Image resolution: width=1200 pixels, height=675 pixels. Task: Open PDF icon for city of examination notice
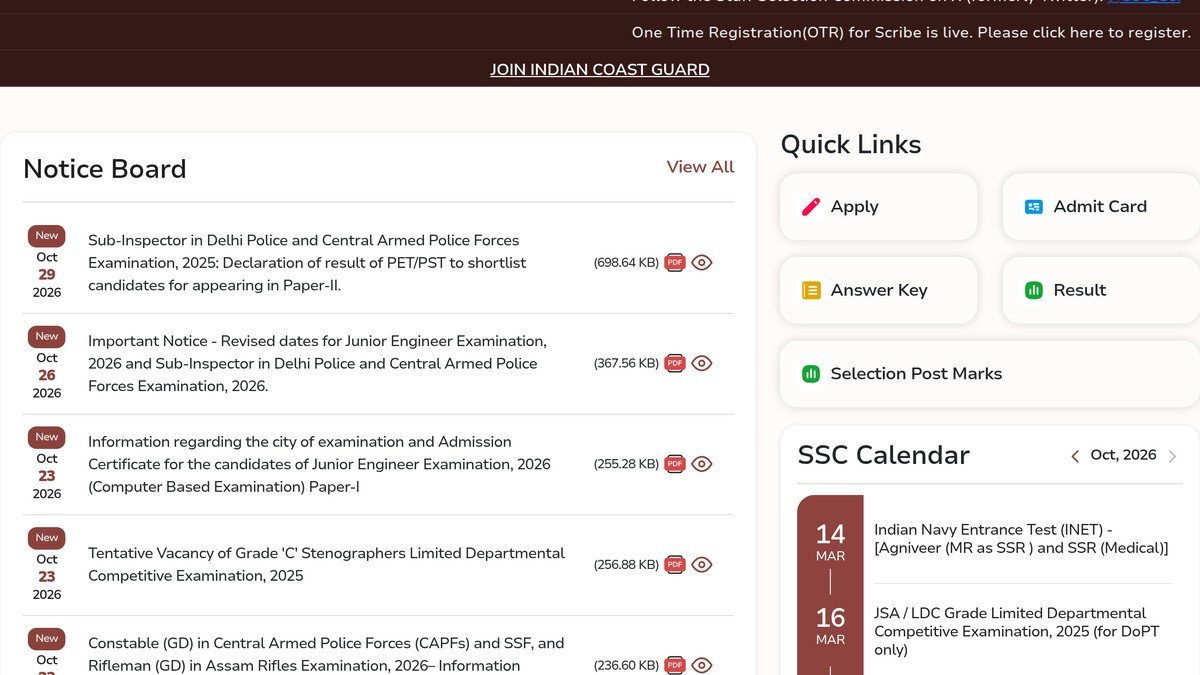[x=675, y=464]
